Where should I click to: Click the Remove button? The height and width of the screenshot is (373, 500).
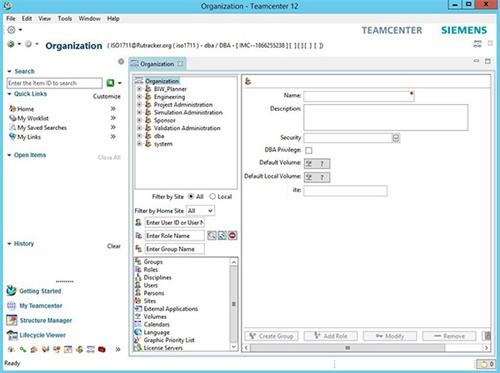(x=449, y=336)
